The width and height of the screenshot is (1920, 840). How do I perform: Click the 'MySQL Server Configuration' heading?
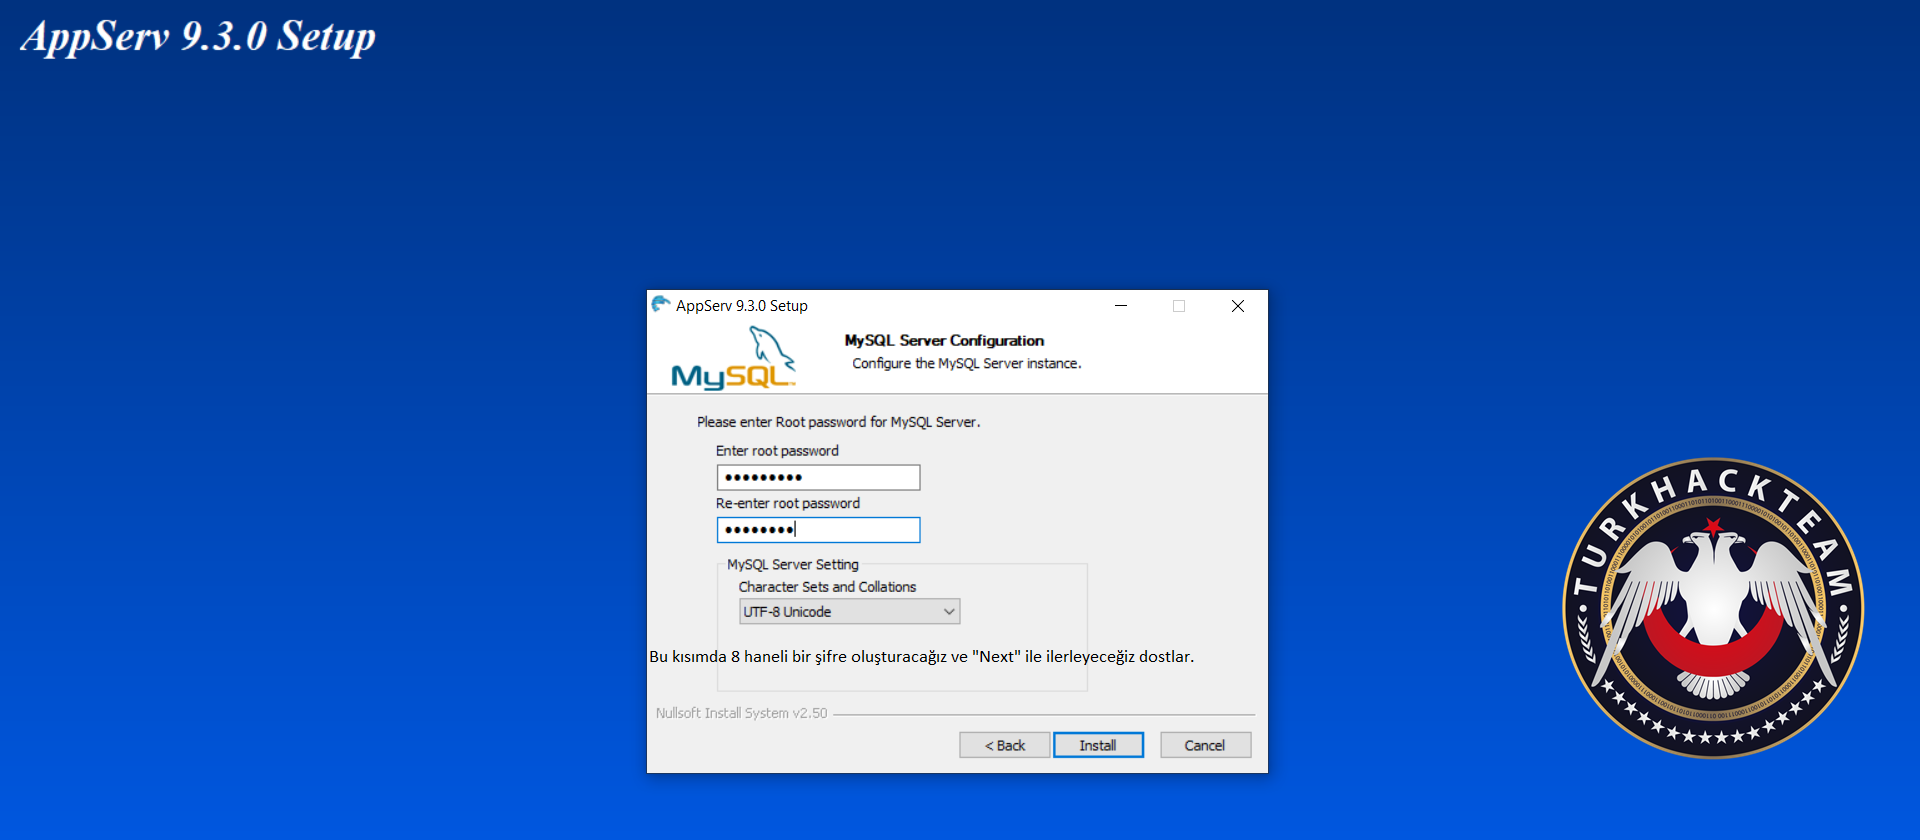point(944,340)
